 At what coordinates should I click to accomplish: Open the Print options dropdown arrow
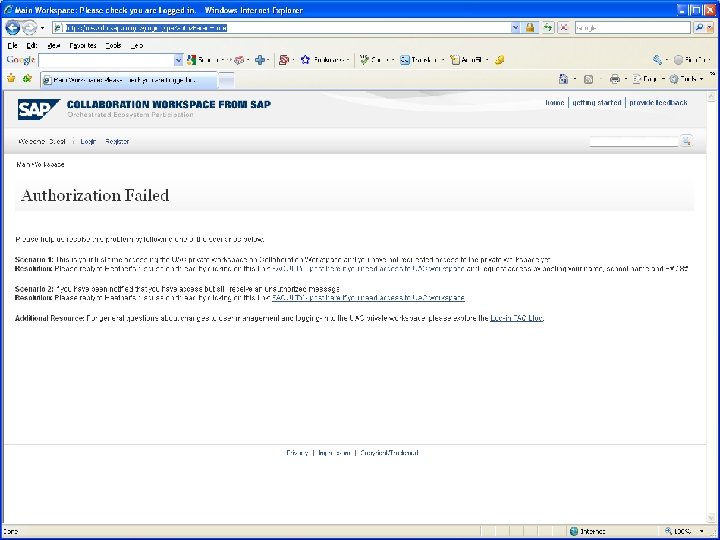625,79
